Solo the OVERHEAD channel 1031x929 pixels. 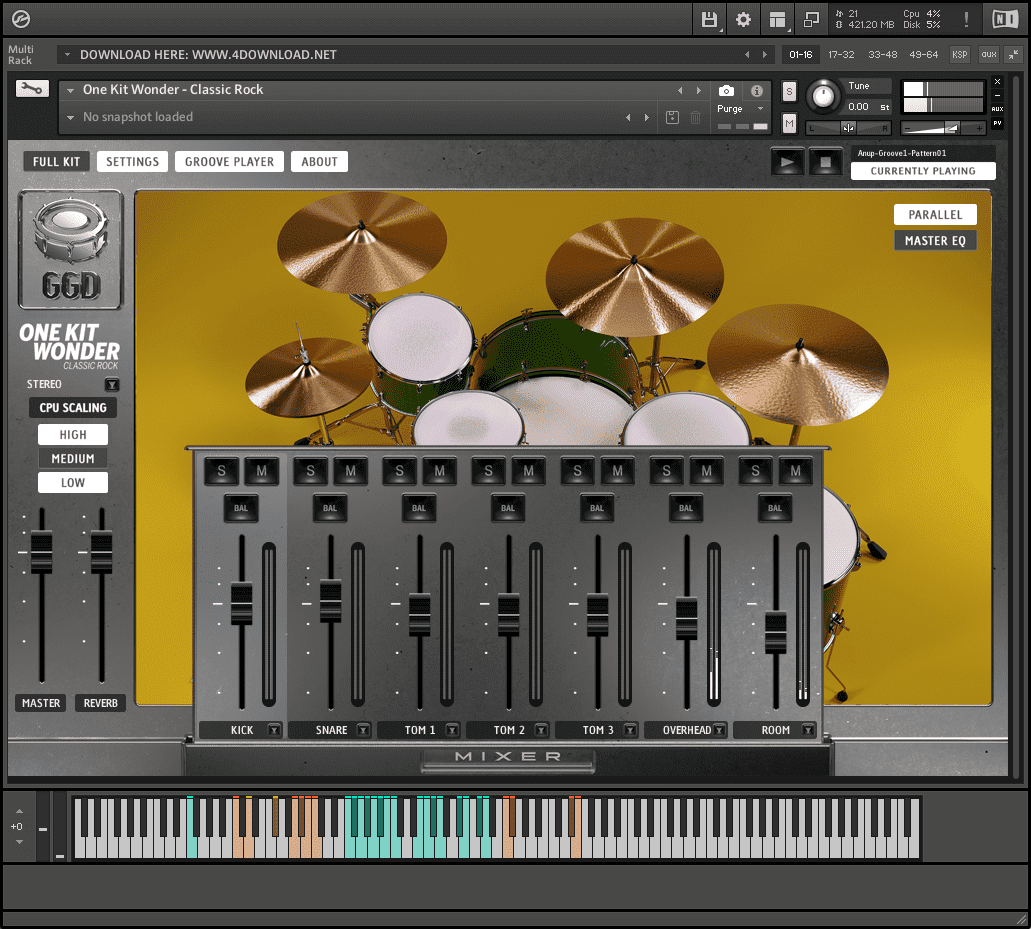(x=666, y=471)
